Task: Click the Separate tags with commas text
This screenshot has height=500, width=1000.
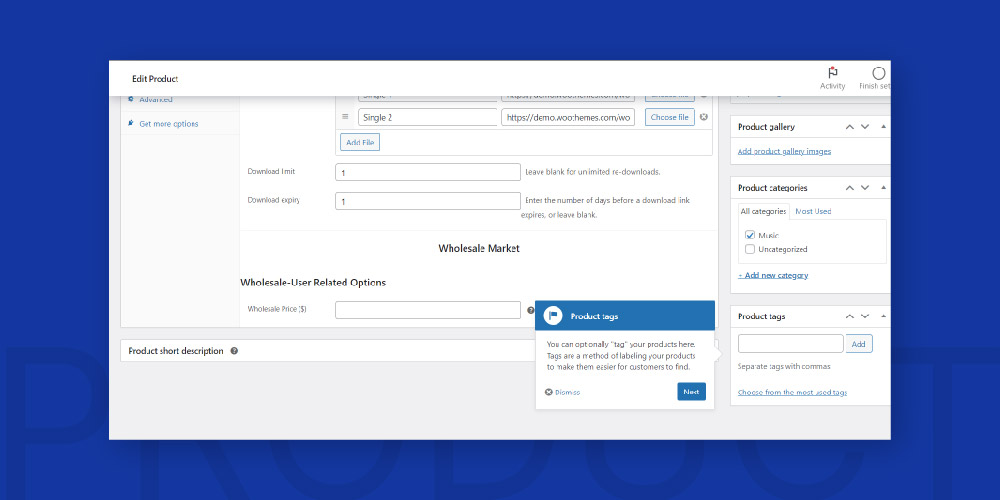Action: [784, 367]
